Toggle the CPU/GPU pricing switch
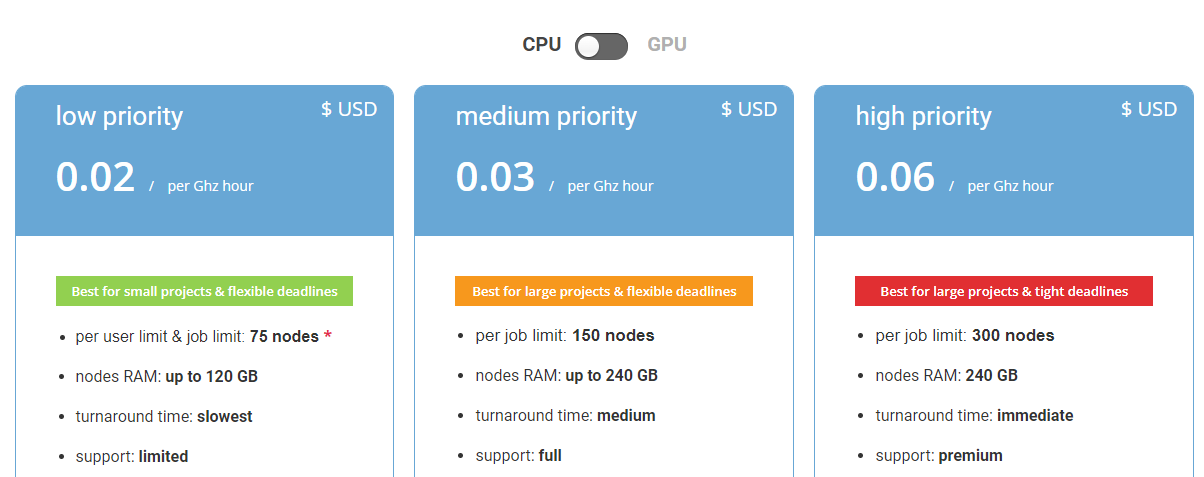 click(x=601, y=46)
